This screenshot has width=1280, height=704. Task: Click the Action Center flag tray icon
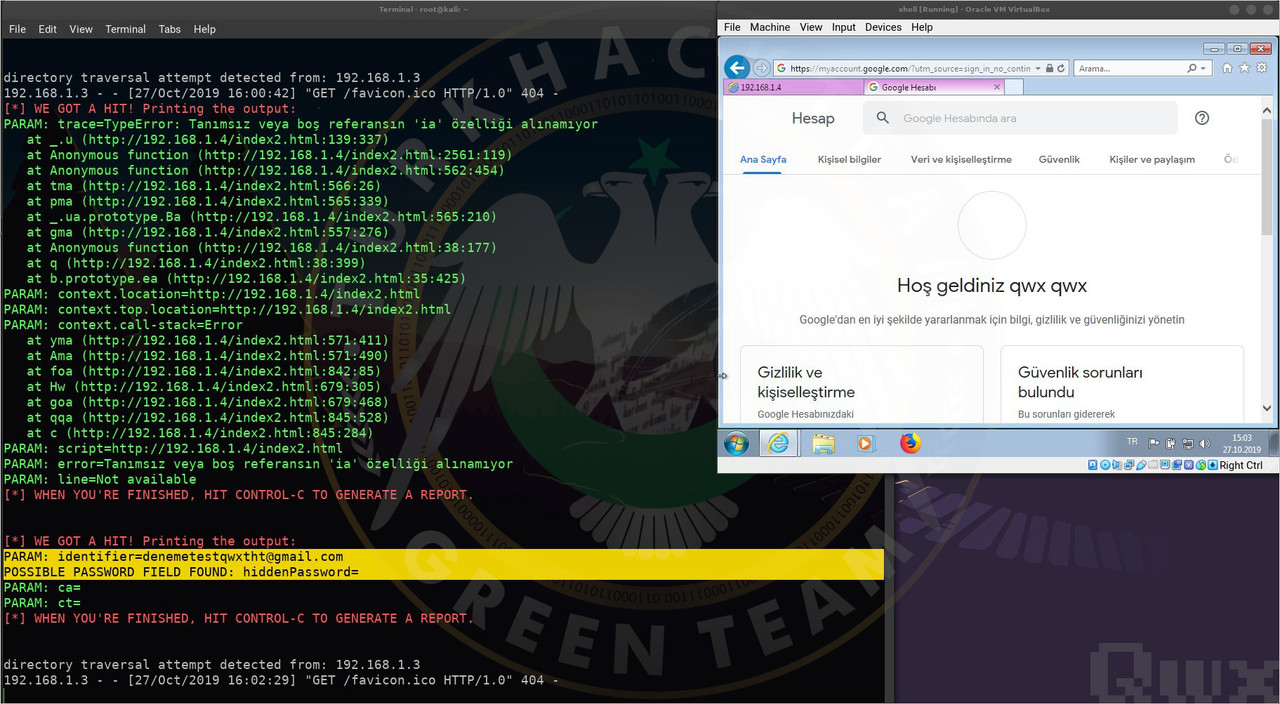pyautogui.click(x=1154, y=443)
